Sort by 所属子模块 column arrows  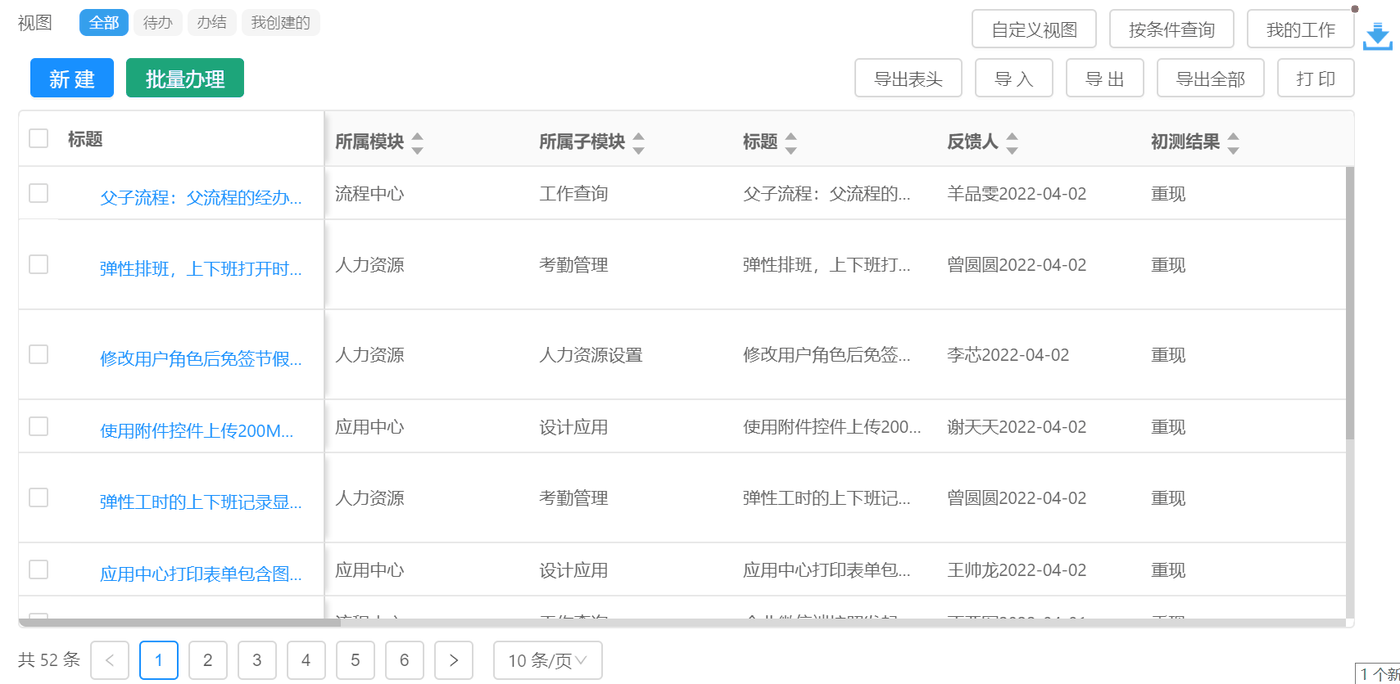tap(638, 143)
